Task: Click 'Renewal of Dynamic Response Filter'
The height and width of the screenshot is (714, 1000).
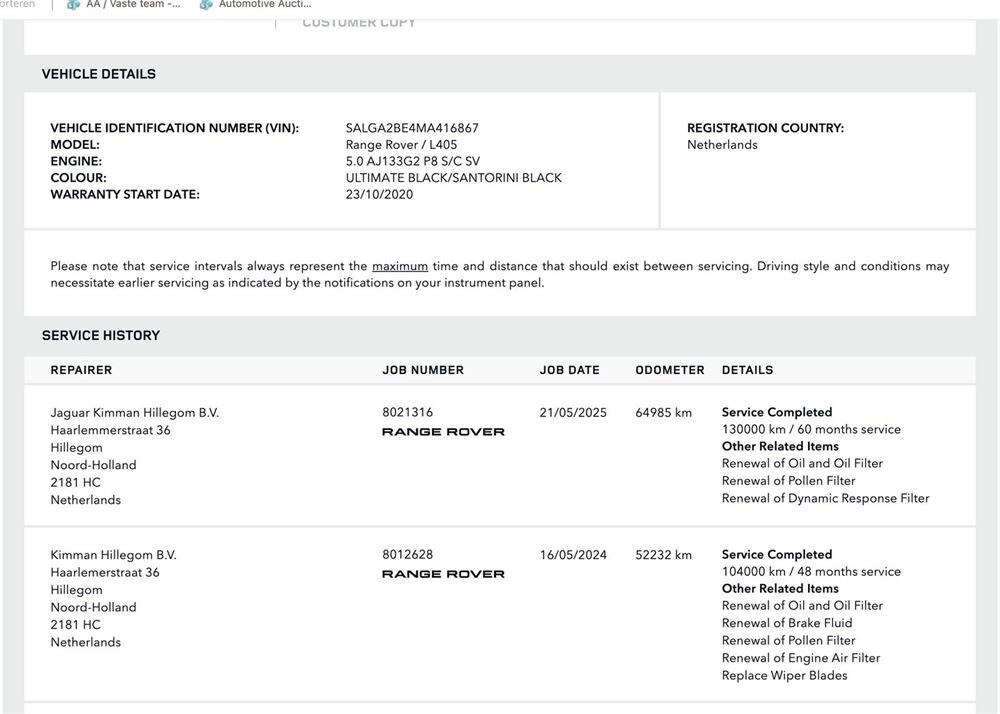Action: [825, 499]
